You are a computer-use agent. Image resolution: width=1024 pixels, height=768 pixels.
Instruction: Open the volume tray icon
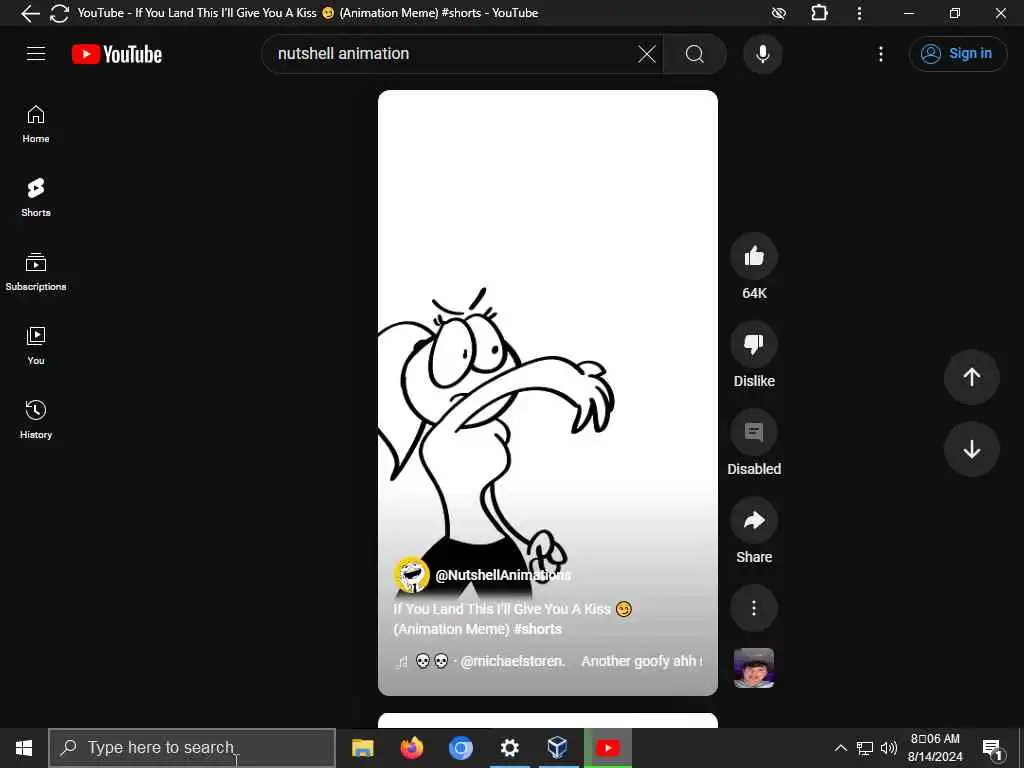(889, 748)
